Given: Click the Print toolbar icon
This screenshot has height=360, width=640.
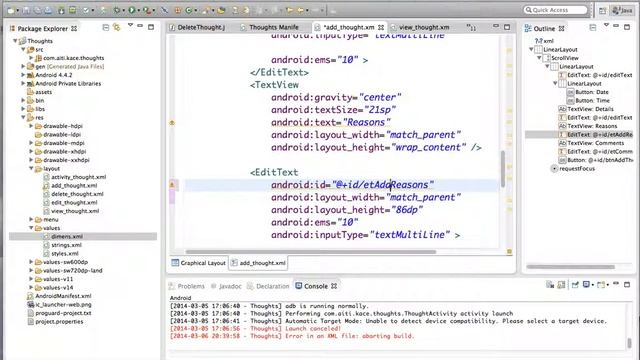Looking at the screenshot, I should [48, 10].
